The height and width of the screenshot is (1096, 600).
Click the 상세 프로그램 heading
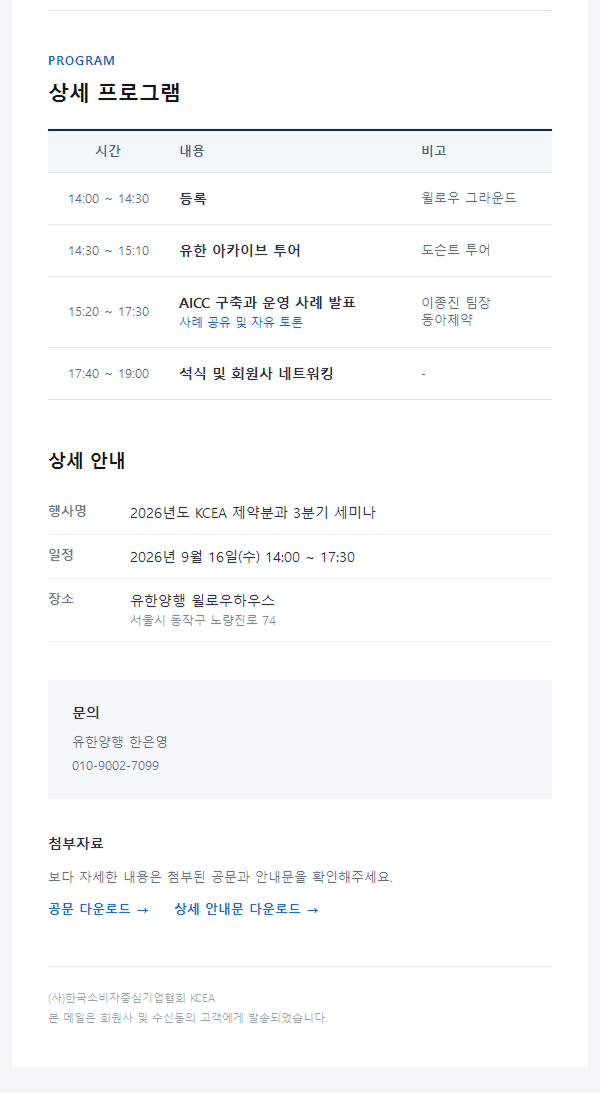point(115,92)
